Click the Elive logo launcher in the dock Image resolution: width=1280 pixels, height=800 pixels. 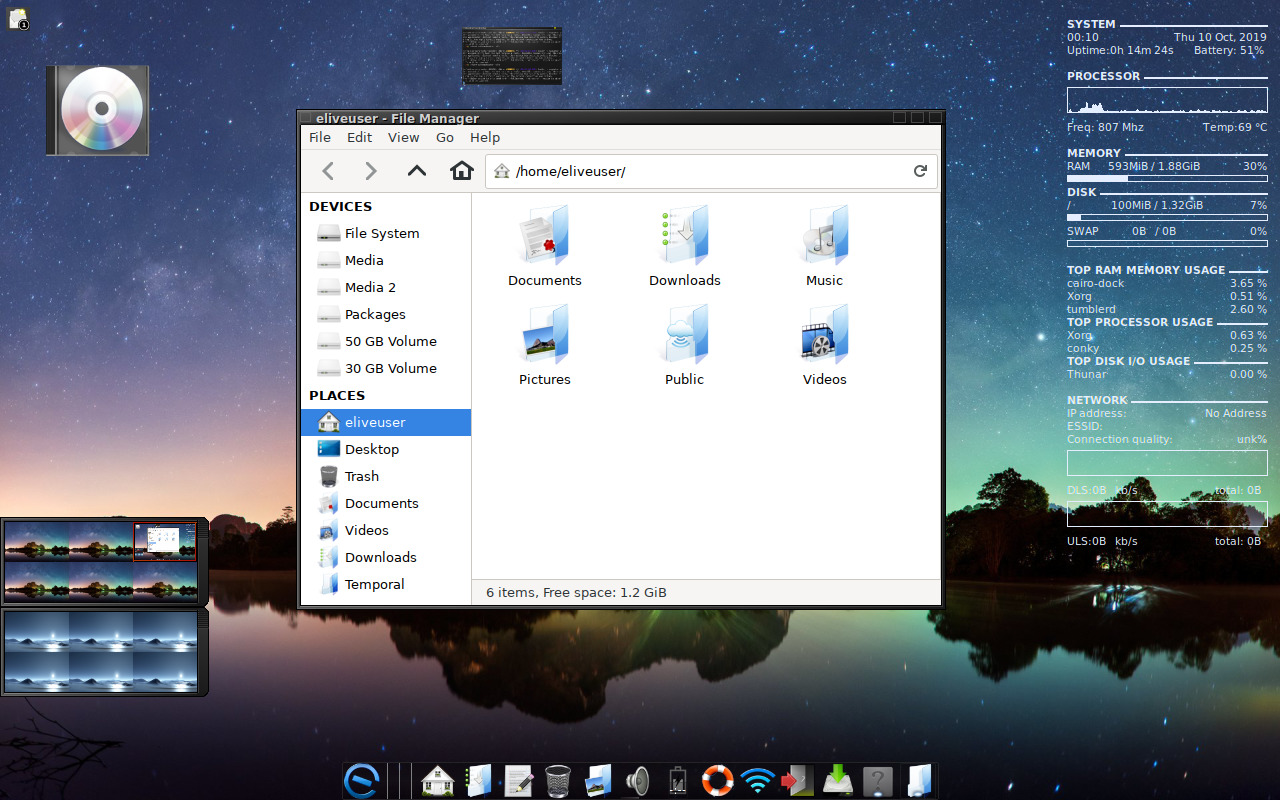pos(361,780)
